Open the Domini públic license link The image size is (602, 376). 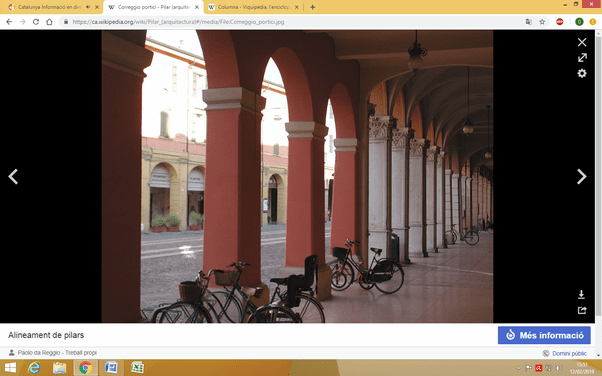[569, 353]
